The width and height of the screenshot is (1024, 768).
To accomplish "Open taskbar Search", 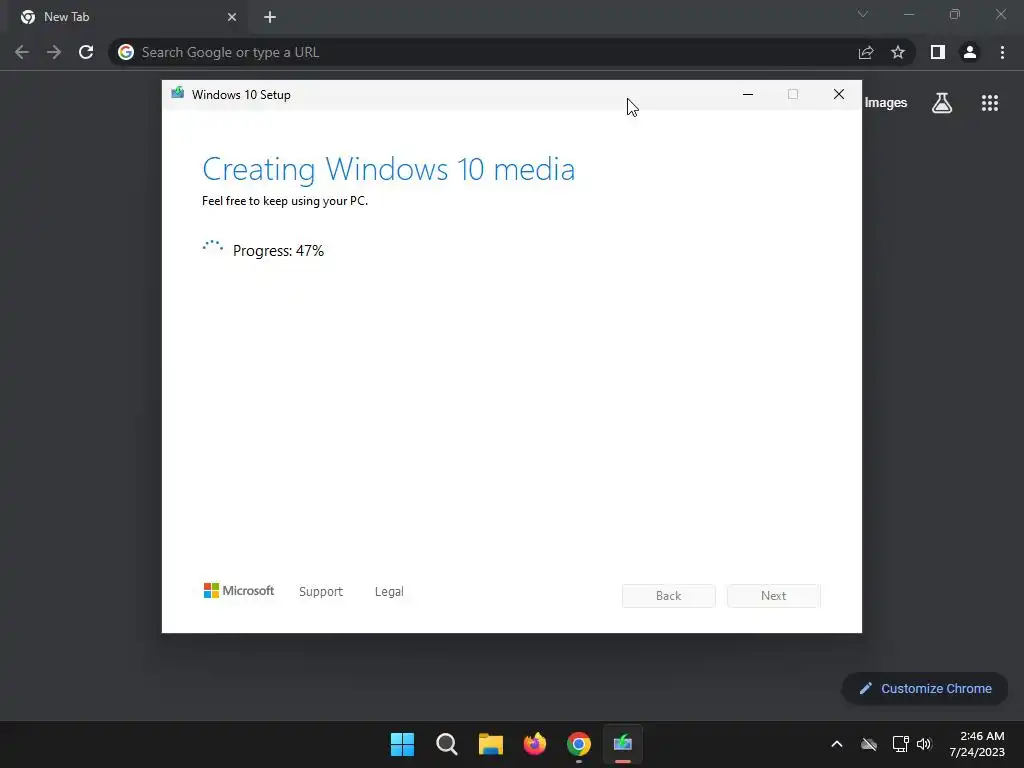I will pos(447,744).
